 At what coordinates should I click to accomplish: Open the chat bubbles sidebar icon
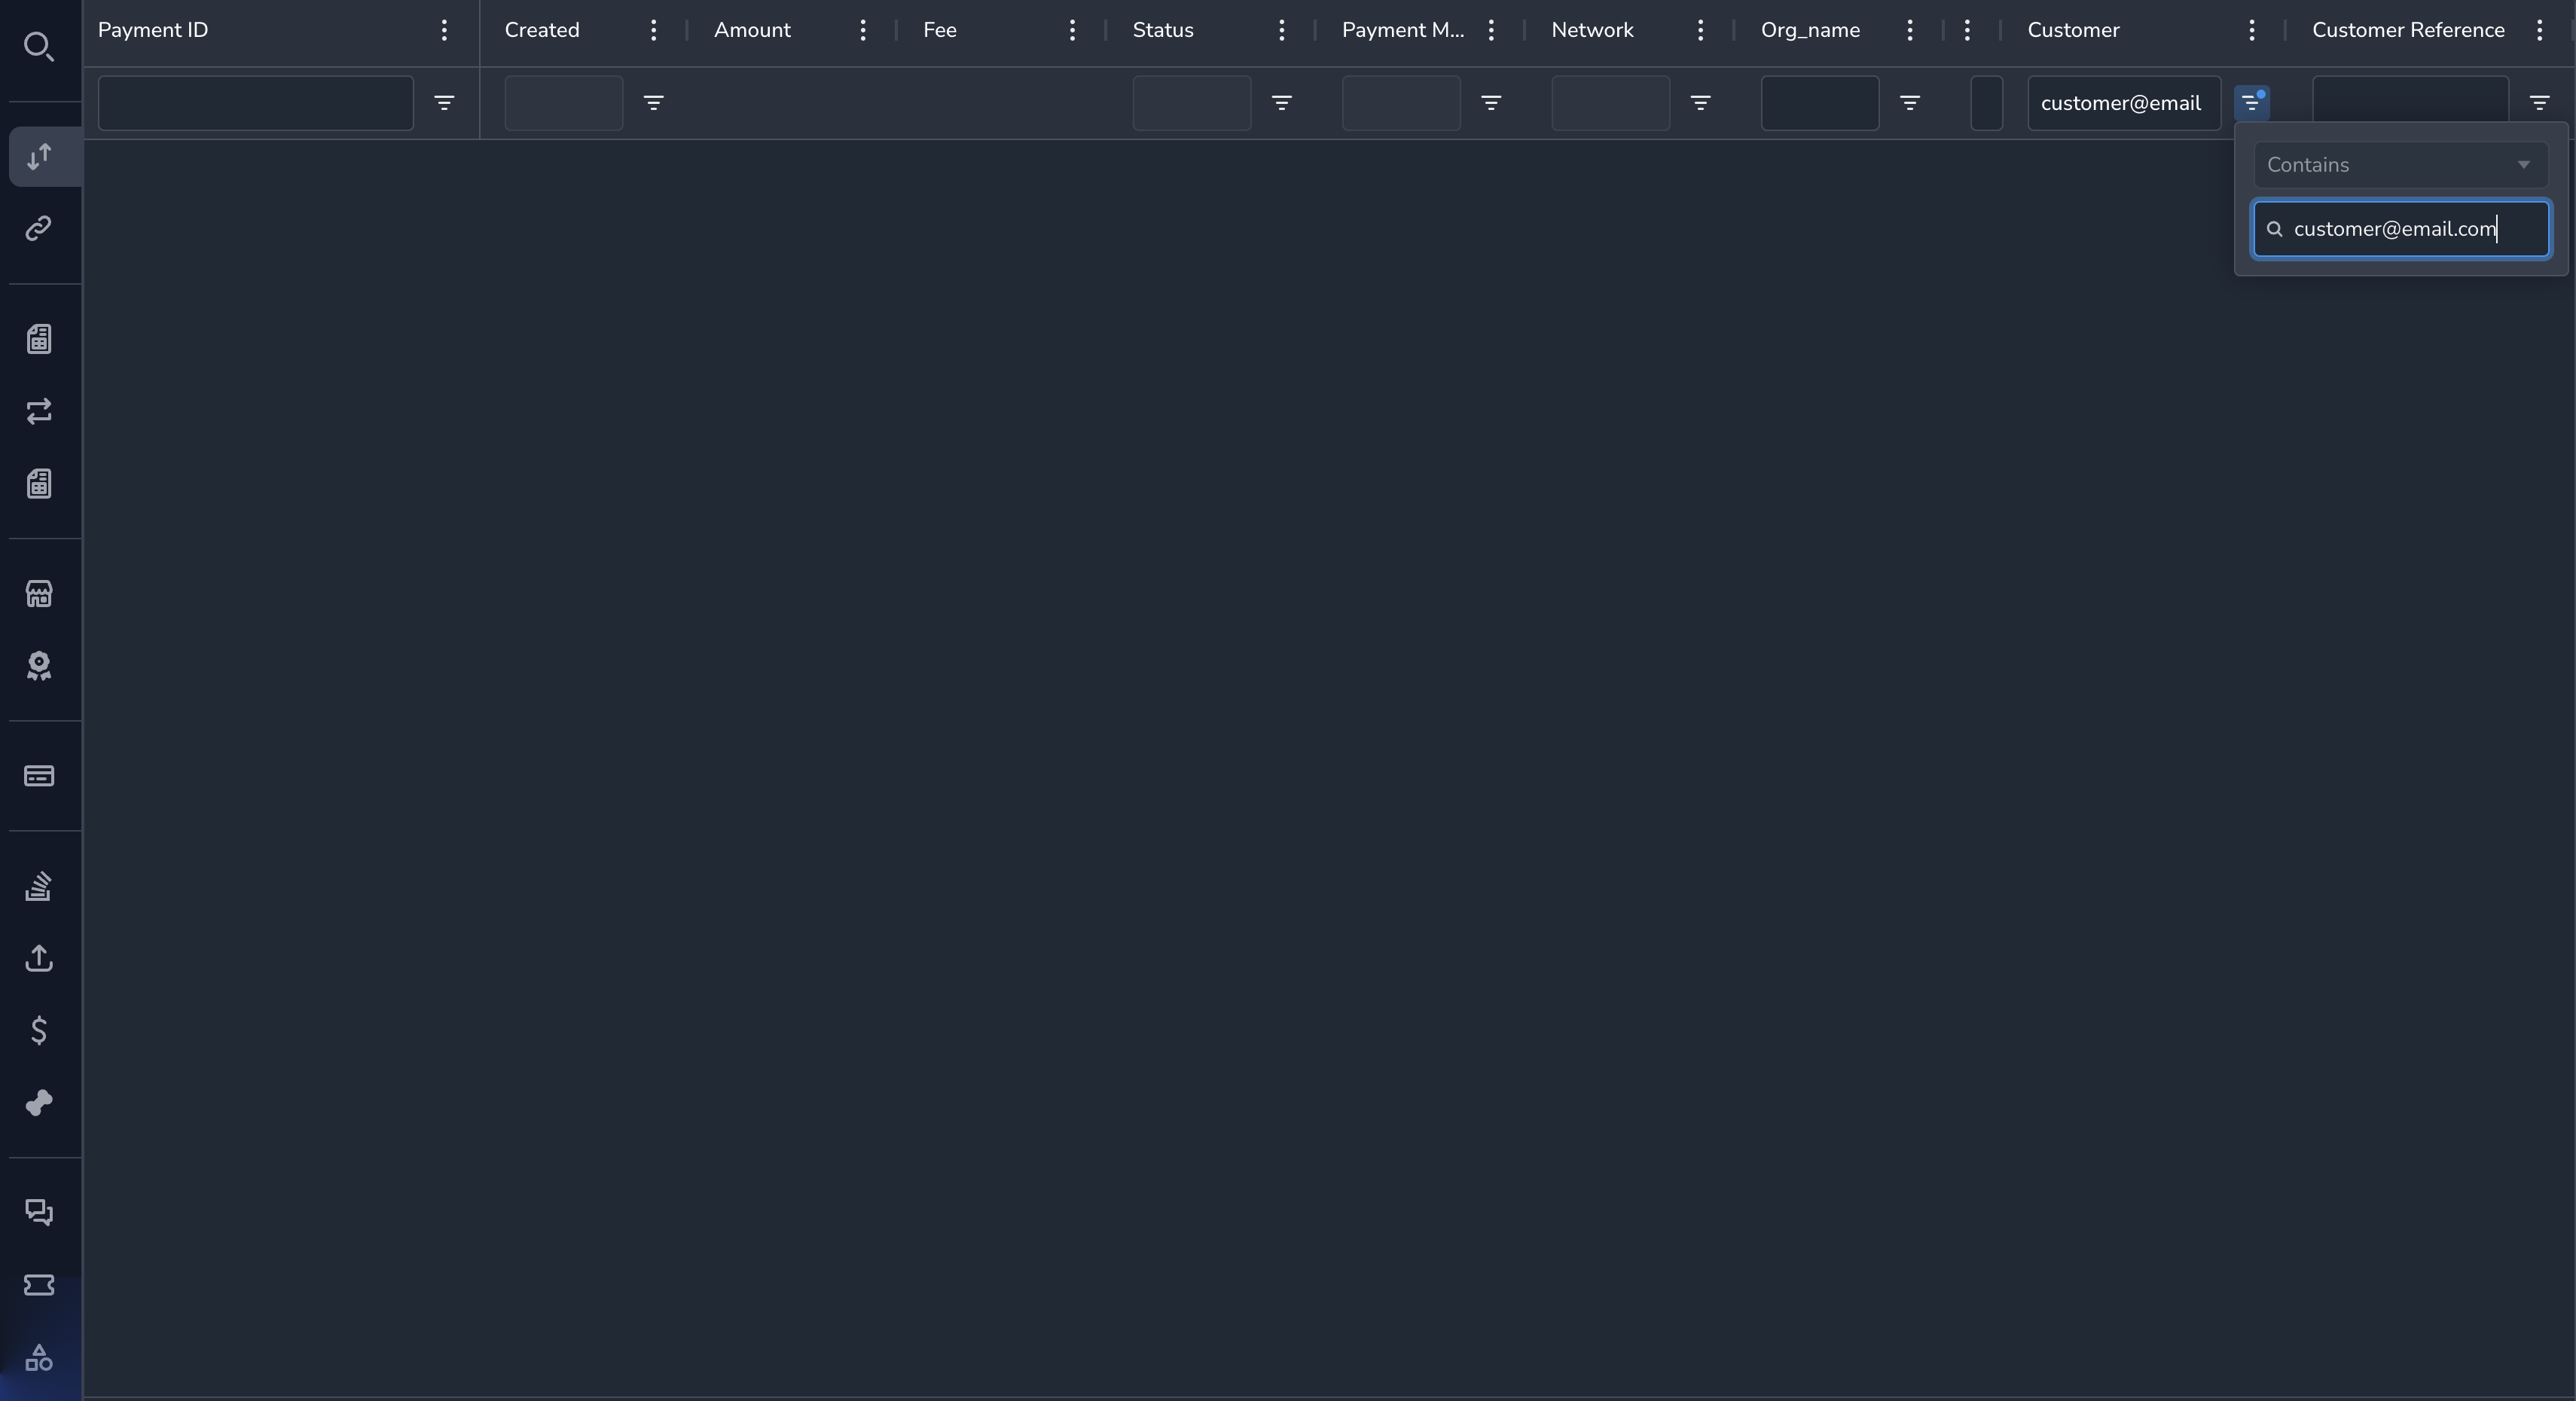tap(39, 1213)
